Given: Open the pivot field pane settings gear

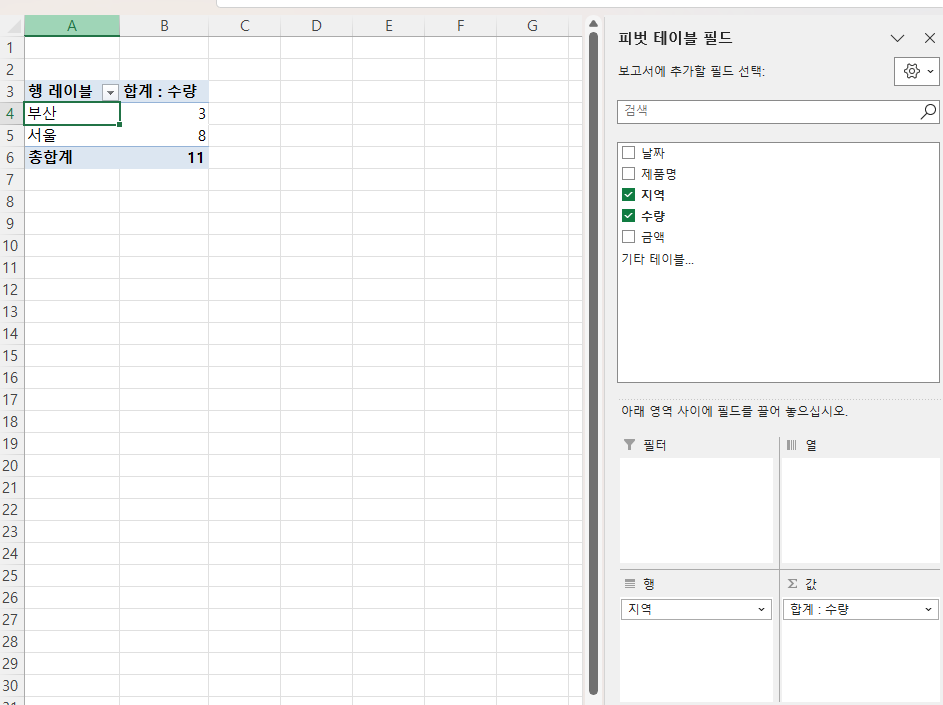Looking at the screenshot, I should pyautogui.click(x=917, y=71).
